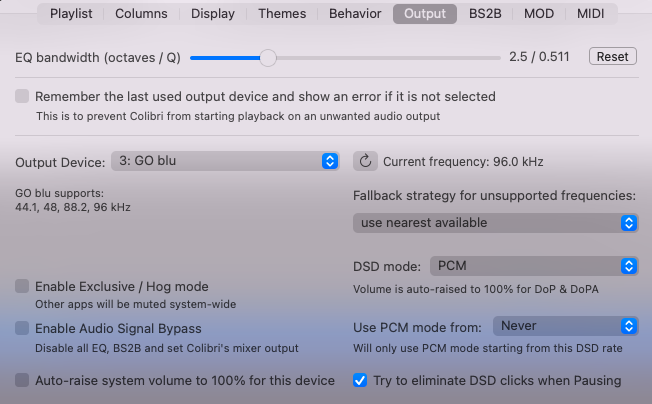Enable Audio Signal Bypass checkbox
Viewport: 652px width, 404px height.
coord(22,328)
